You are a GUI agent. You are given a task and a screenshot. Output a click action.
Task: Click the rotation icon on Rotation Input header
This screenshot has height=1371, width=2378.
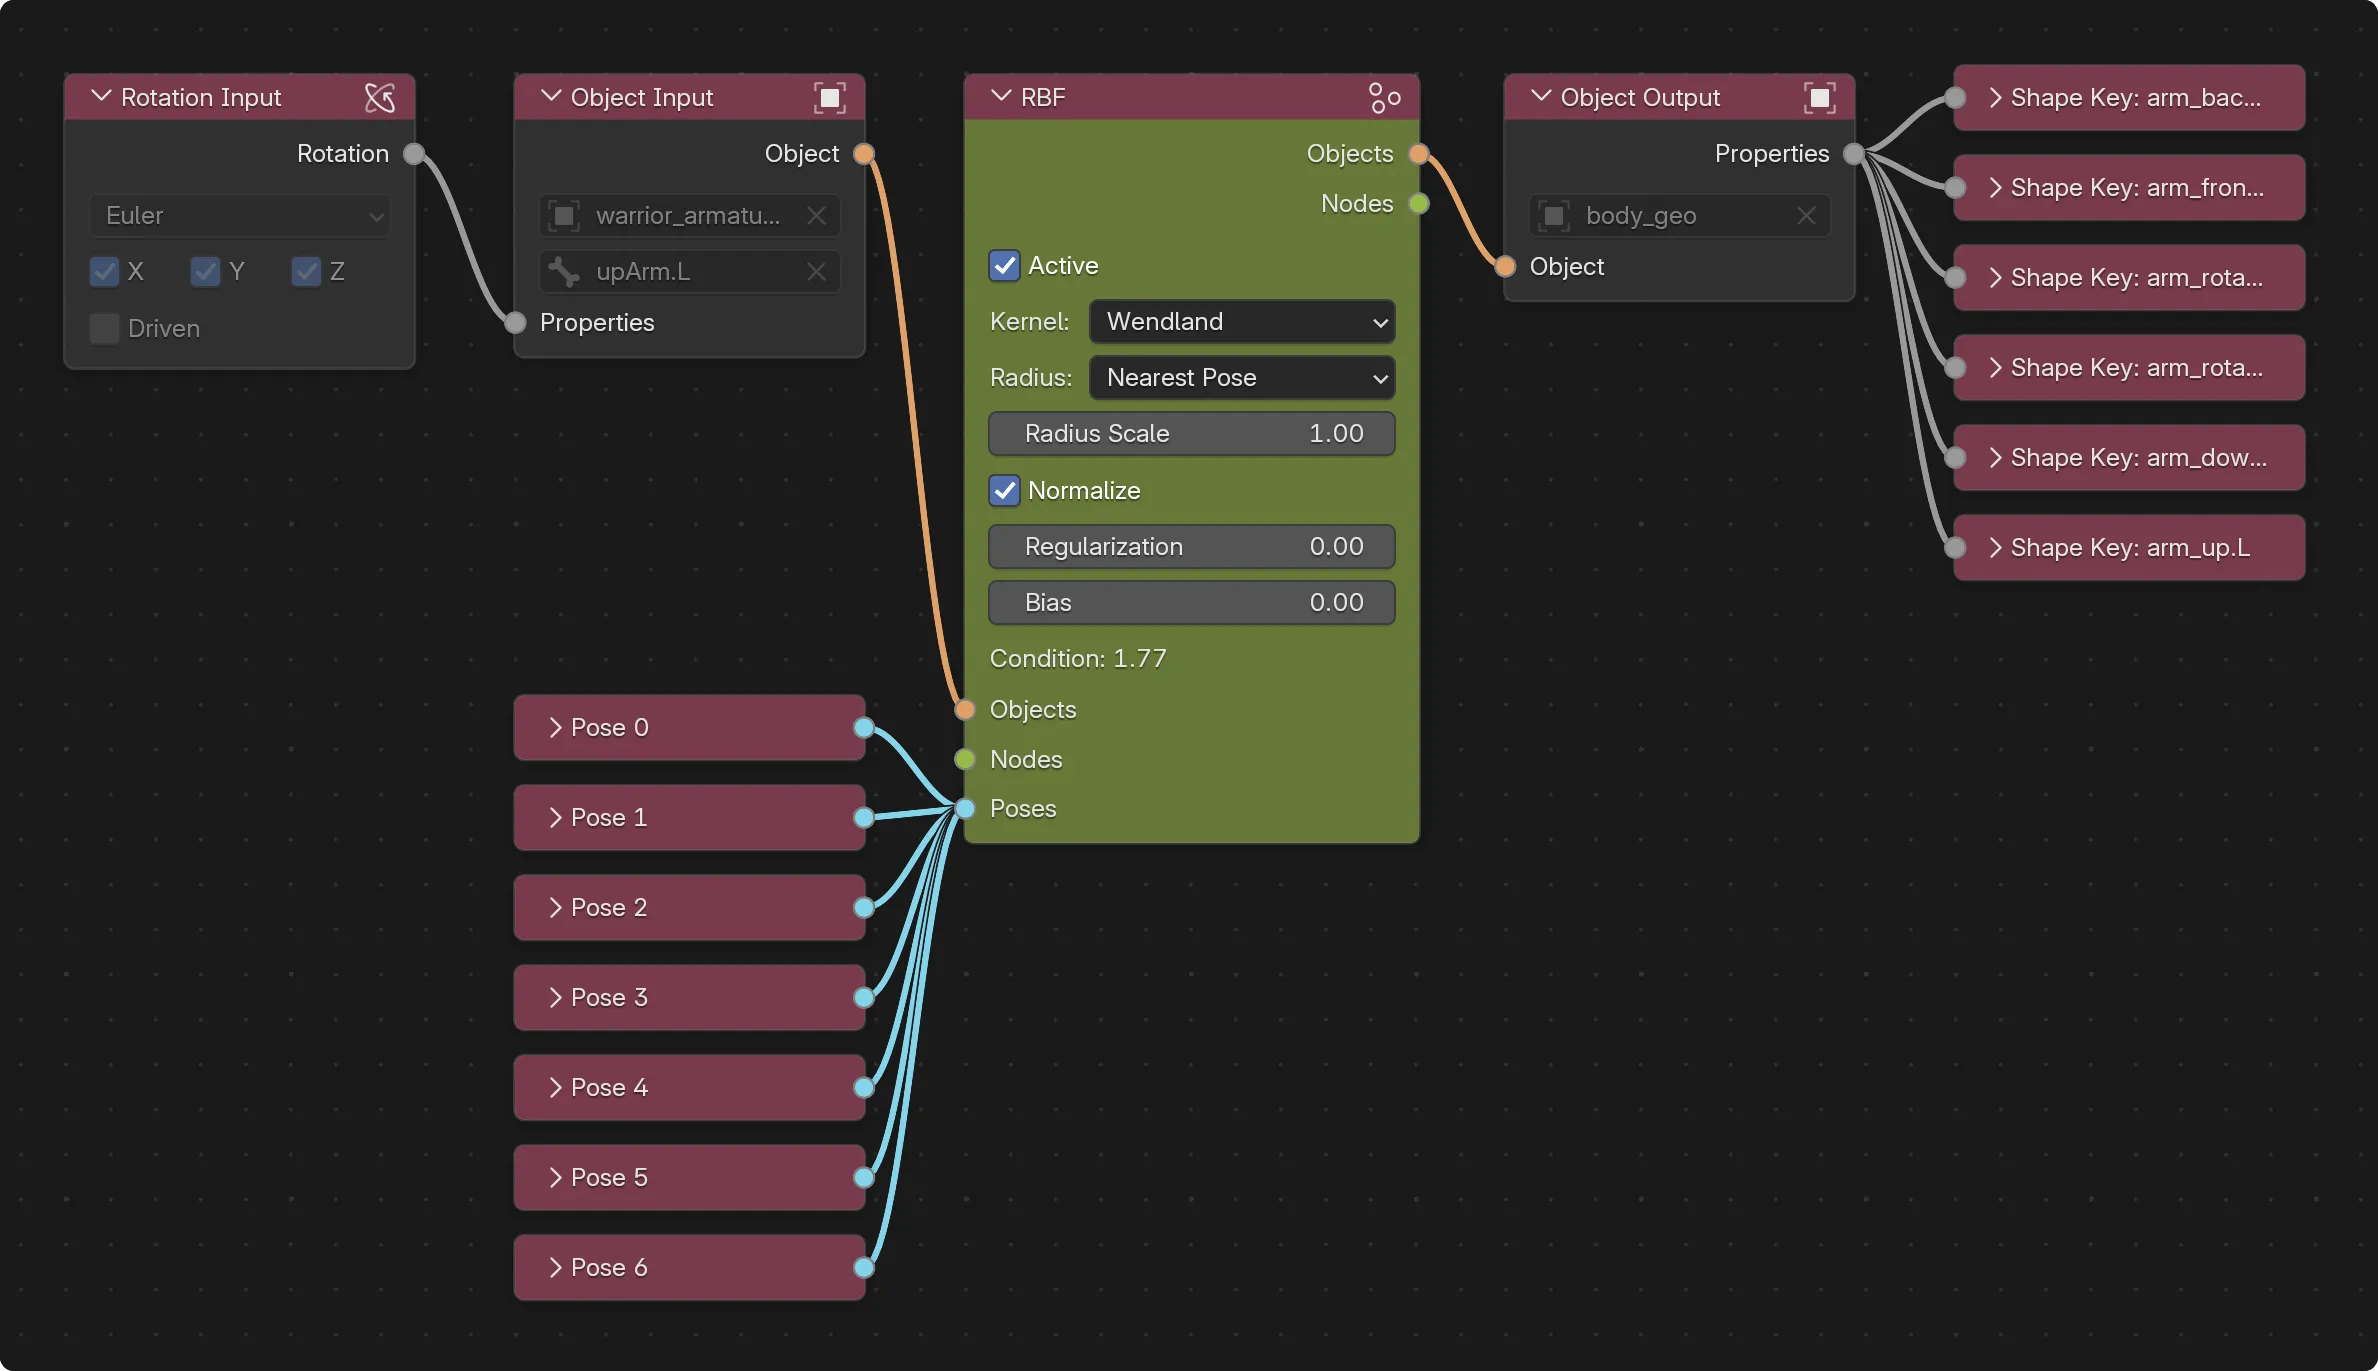380,97
